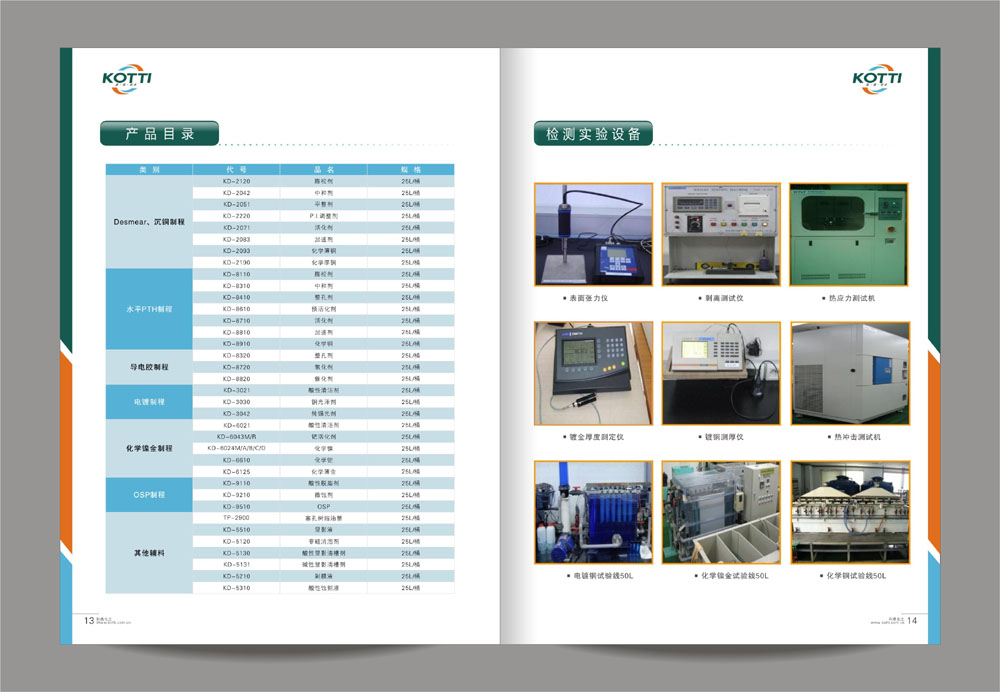Click the 化学镍金试验线50L caption
This screenshot has height=692, width=1000.
[735, 576]
